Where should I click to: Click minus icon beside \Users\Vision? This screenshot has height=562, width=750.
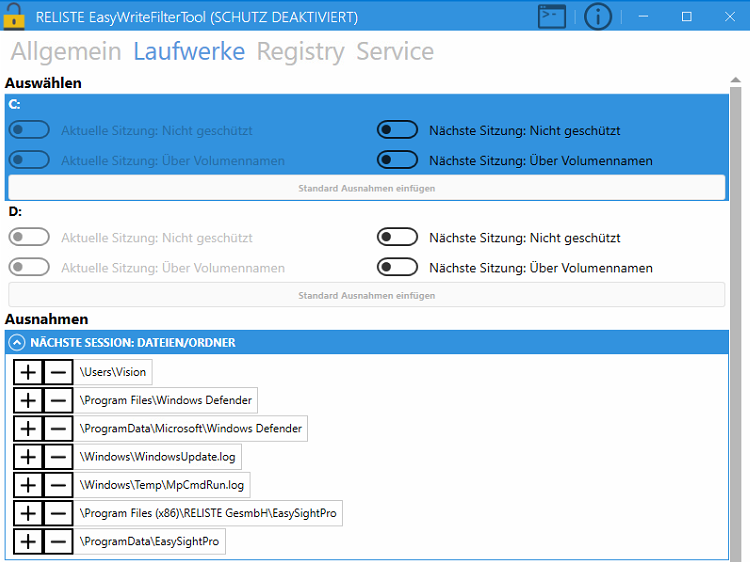[59, 372]
